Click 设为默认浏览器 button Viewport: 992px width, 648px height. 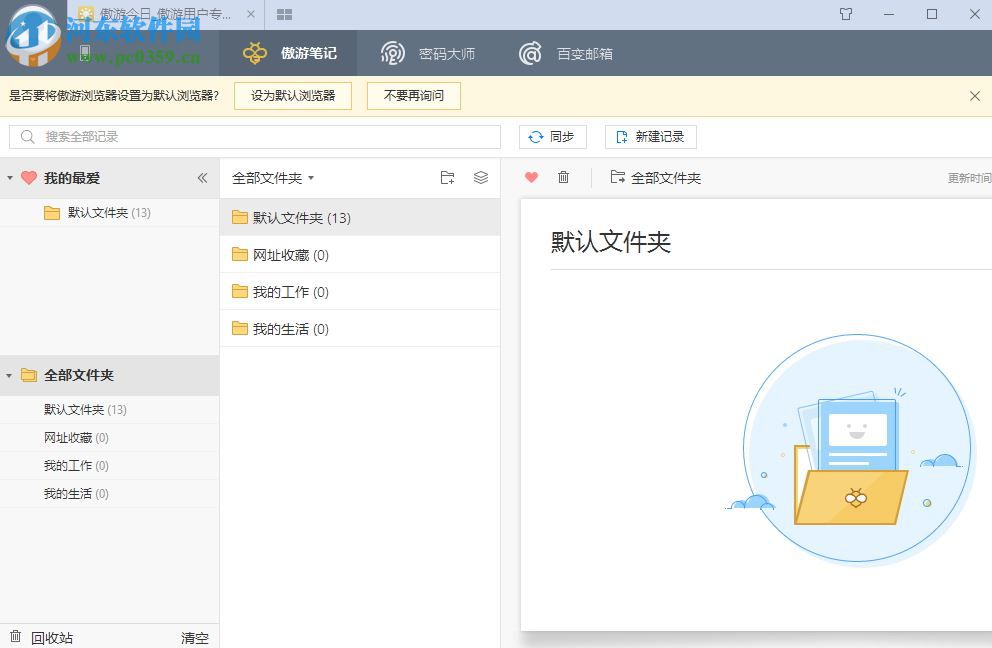tap(292, 96)
